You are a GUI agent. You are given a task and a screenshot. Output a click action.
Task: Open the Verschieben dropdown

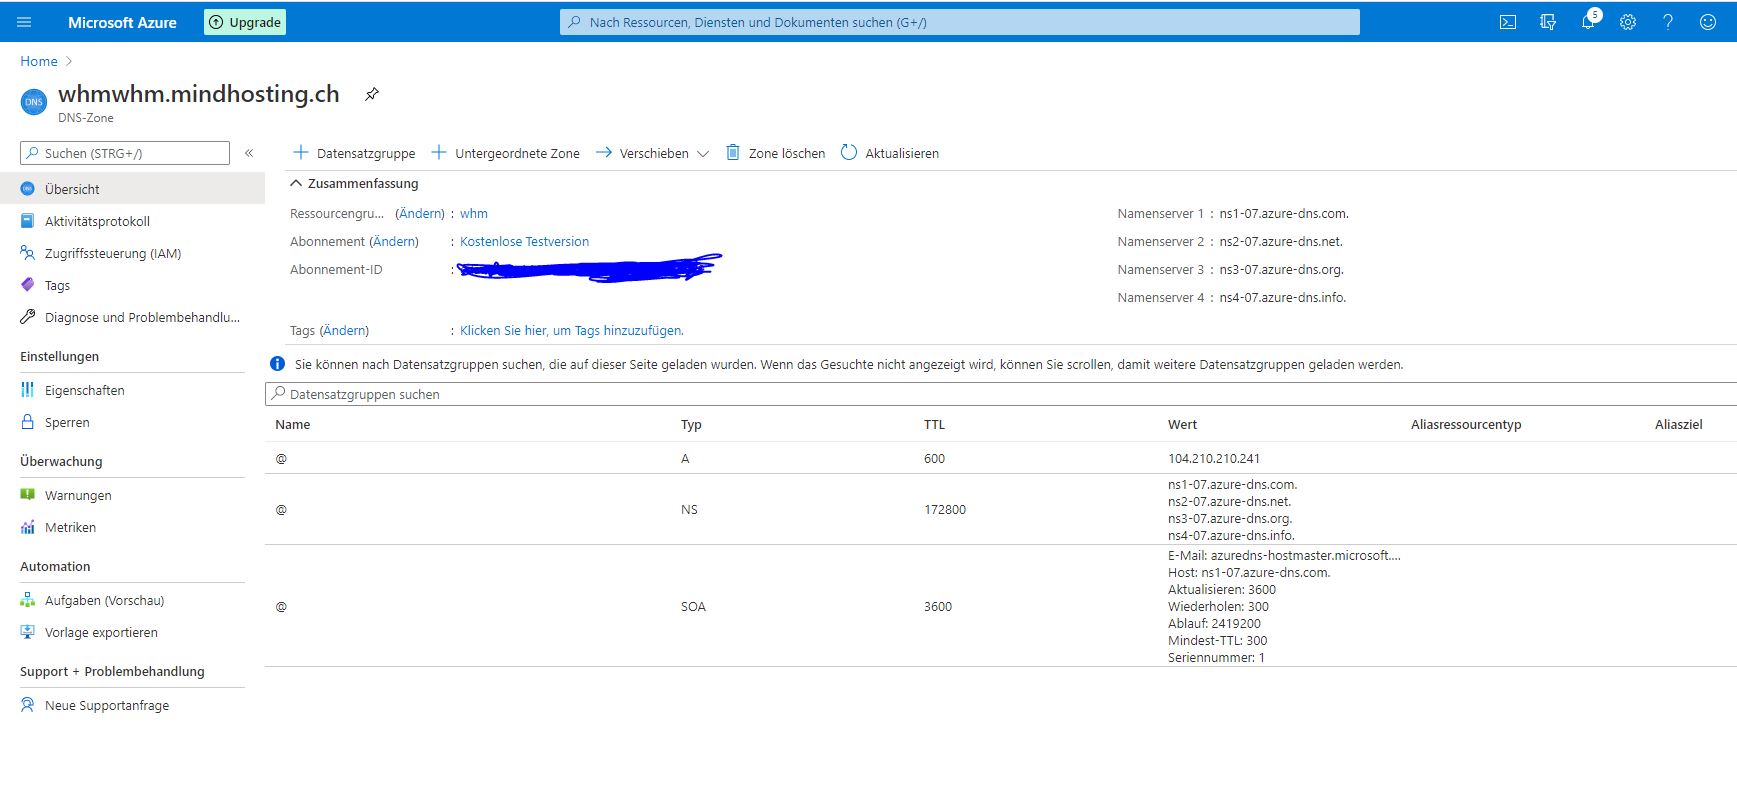[652, 153]
